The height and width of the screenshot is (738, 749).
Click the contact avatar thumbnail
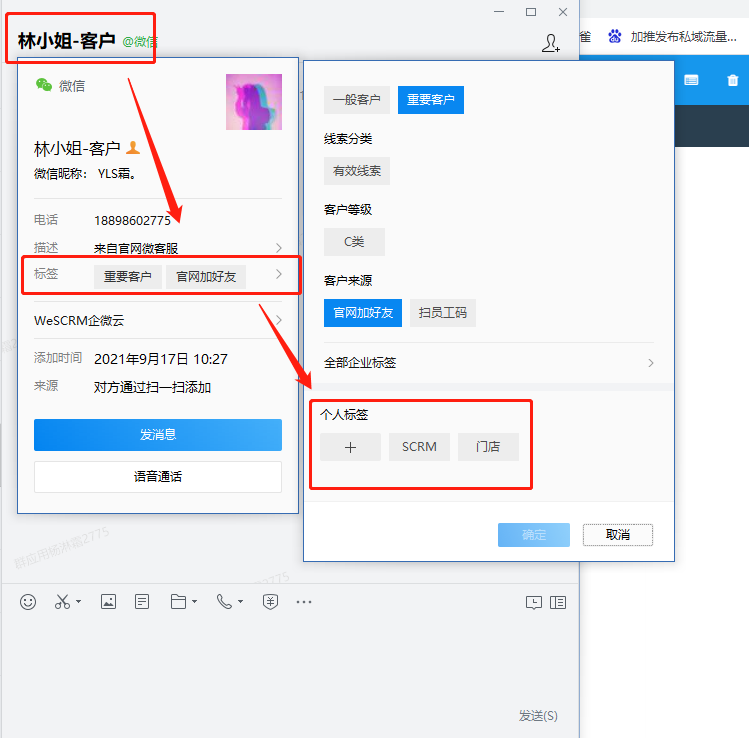coord(254,102)
